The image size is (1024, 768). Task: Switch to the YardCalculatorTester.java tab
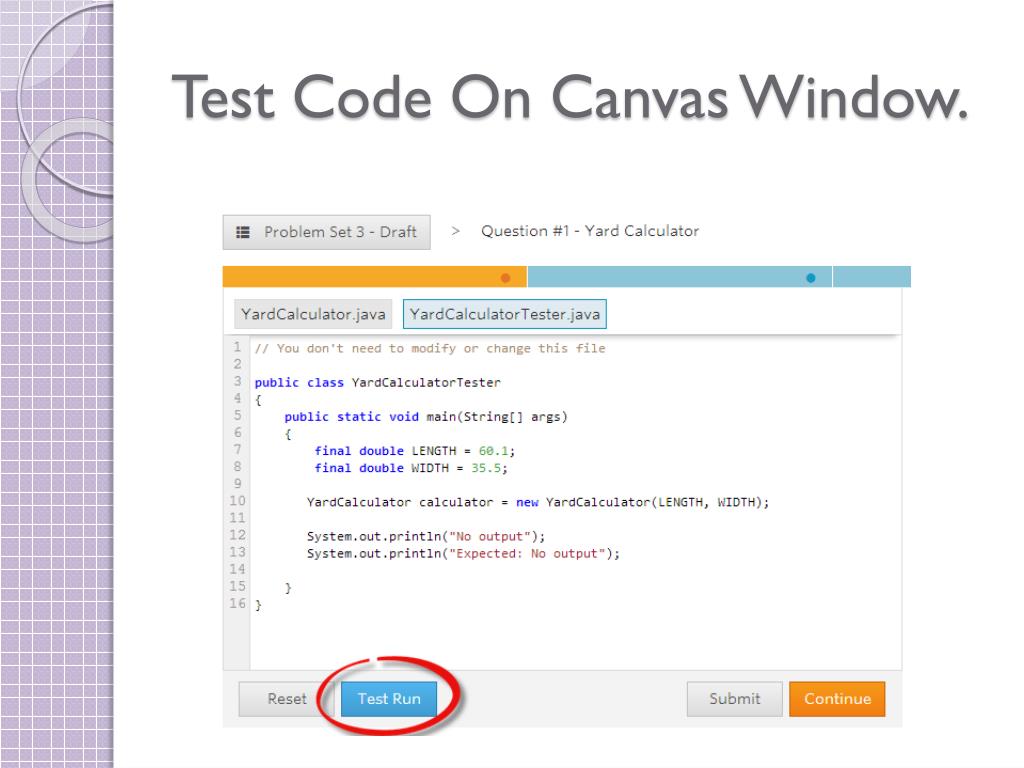click(x=505, y=314)
